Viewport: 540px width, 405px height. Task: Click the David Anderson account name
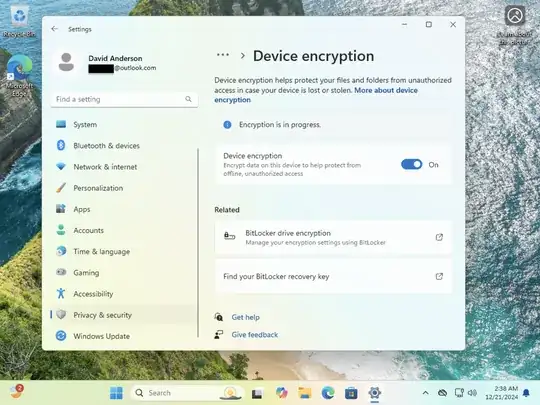(115, 58)
